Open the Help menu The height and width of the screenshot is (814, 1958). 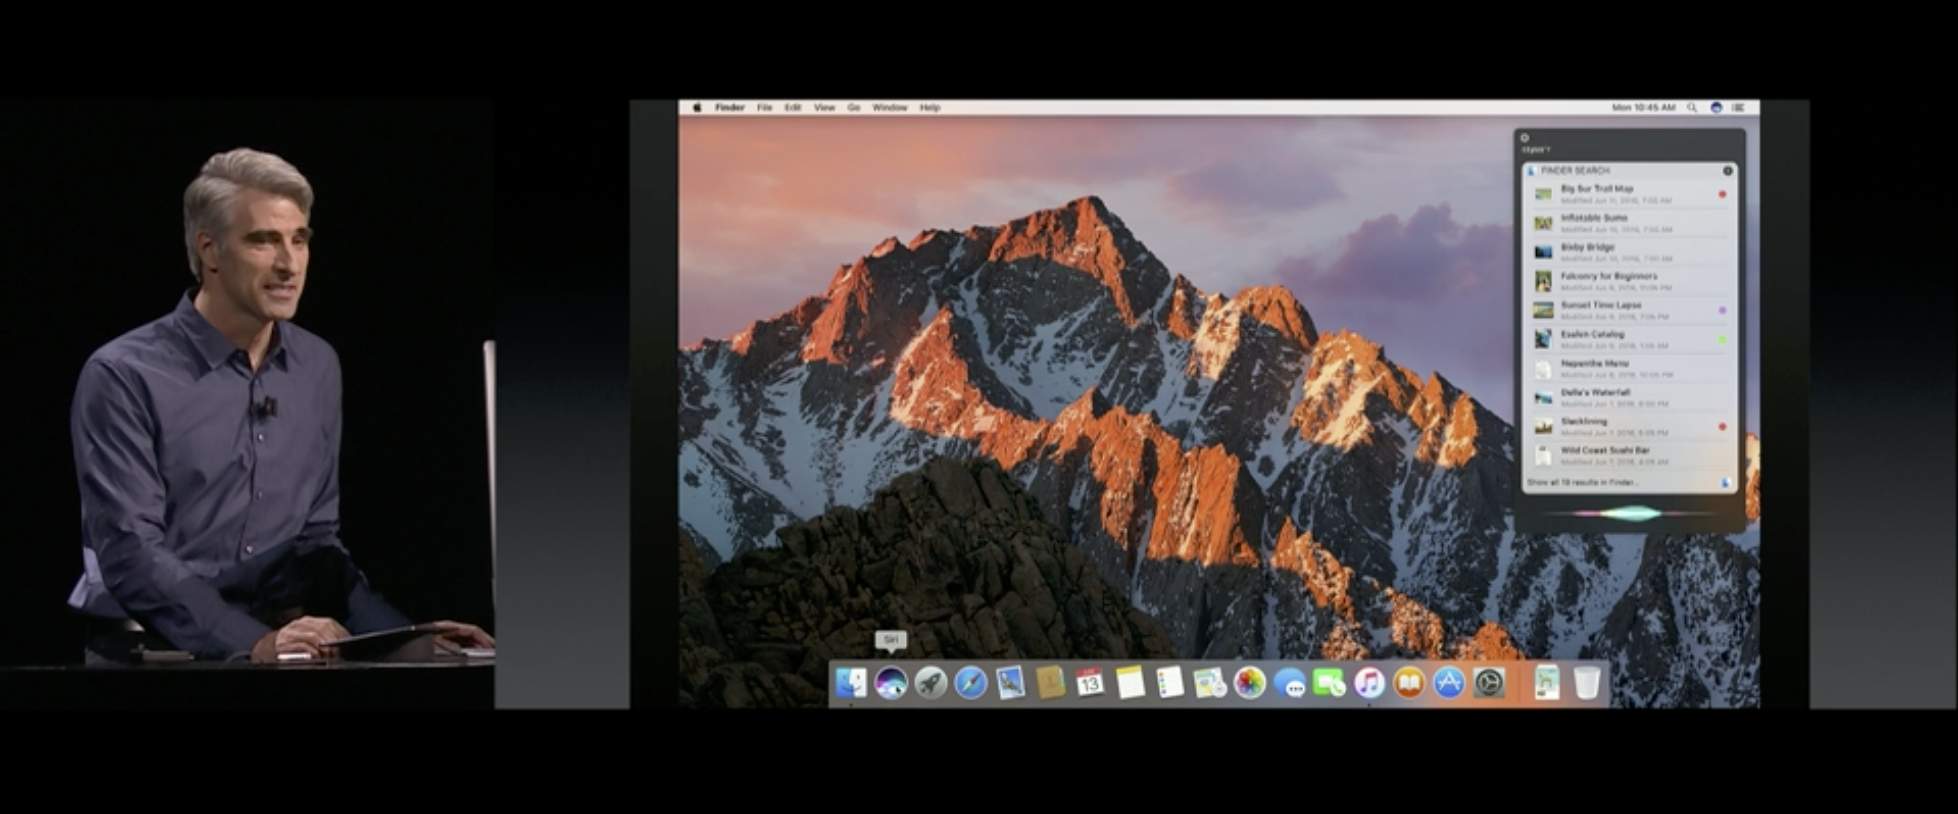pos(930,108)
